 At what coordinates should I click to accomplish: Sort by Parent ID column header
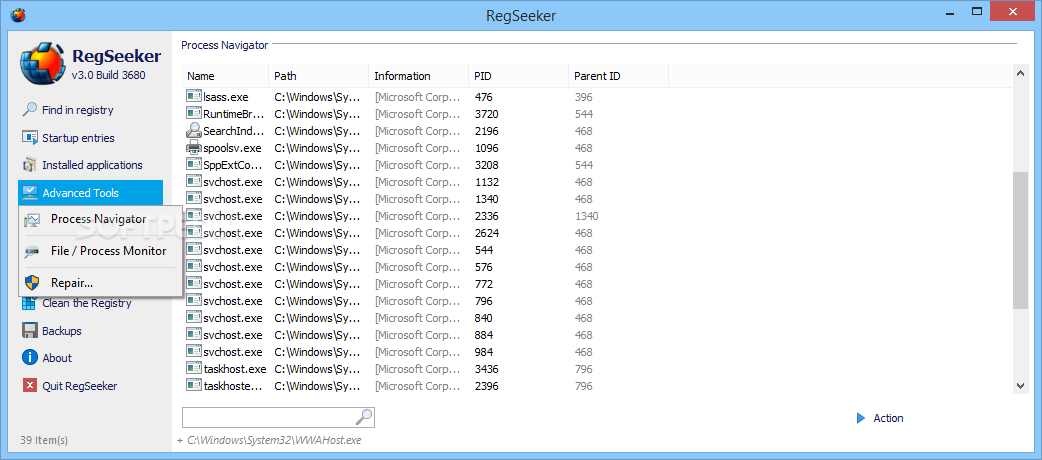(619, 76)
